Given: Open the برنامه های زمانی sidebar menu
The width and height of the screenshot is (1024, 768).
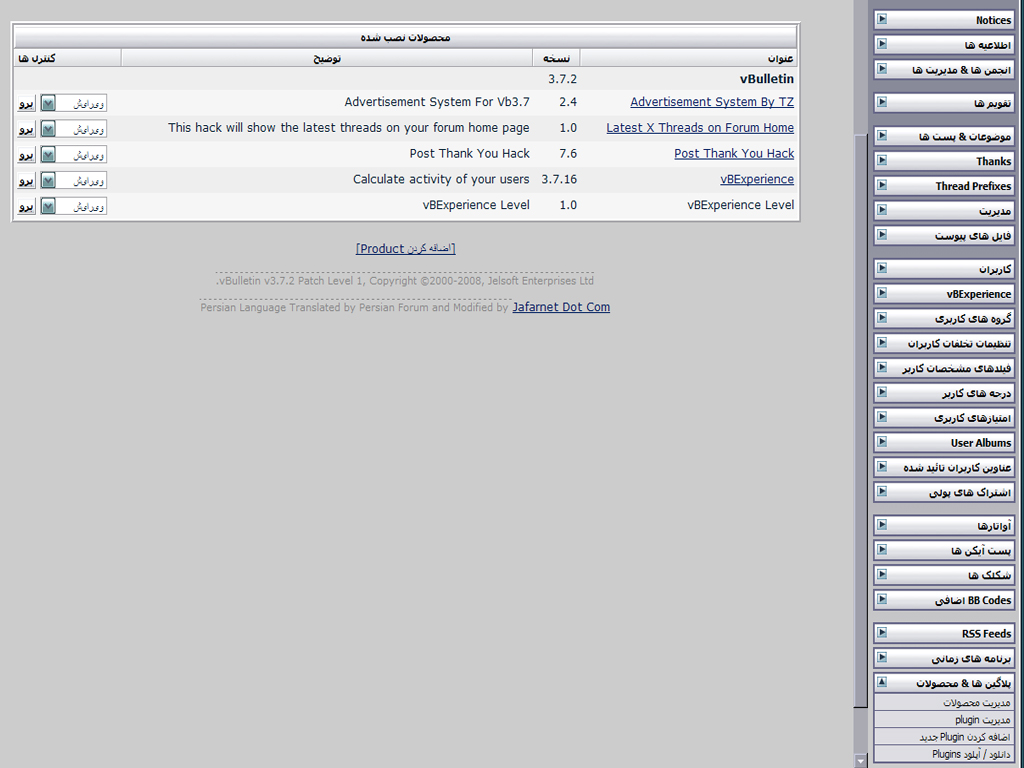Looking at the screenshot, I should (944, 658).
